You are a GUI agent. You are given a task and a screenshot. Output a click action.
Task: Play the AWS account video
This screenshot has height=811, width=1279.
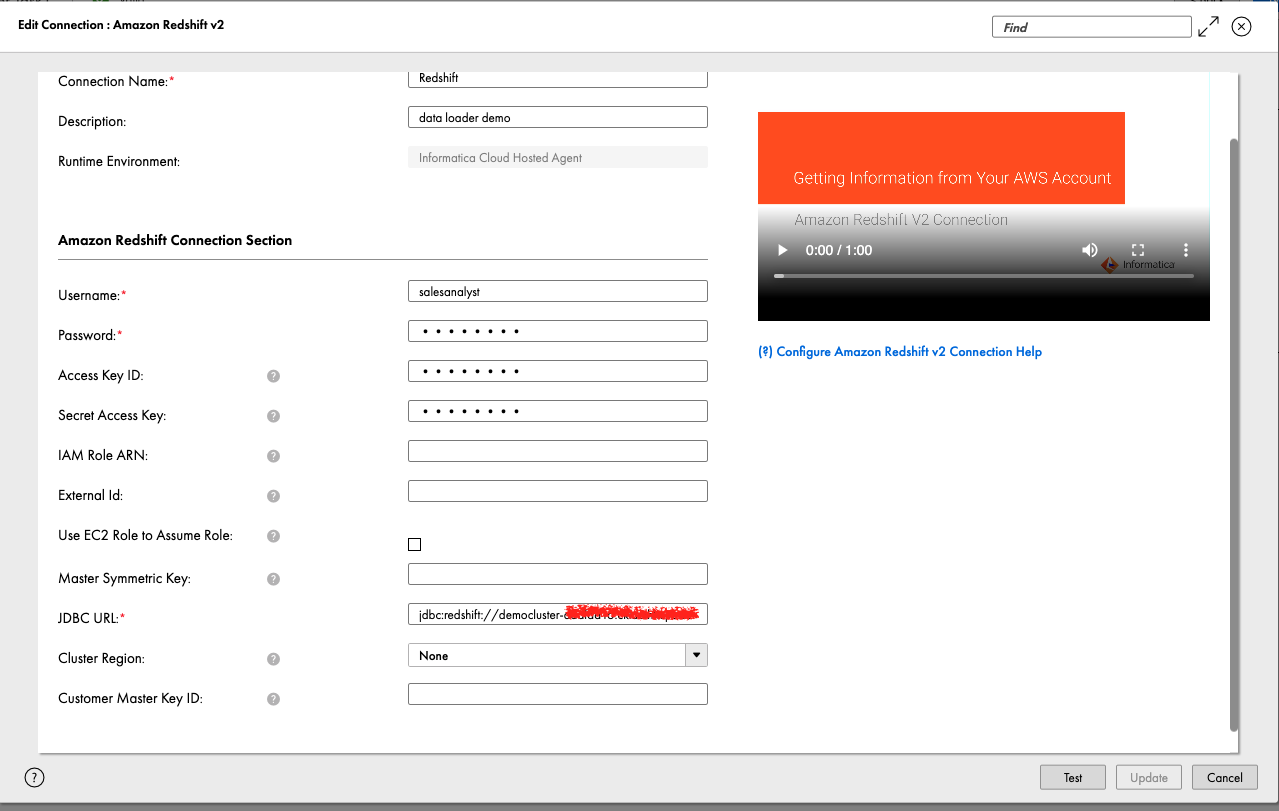pos(783,250)
